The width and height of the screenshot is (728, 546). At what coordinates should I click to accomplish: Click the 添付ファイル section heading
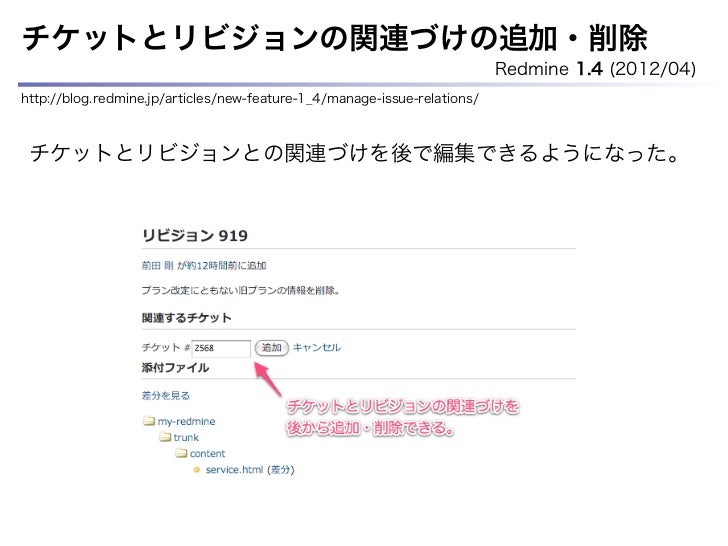pyautogui.click(x=176, y=368)
